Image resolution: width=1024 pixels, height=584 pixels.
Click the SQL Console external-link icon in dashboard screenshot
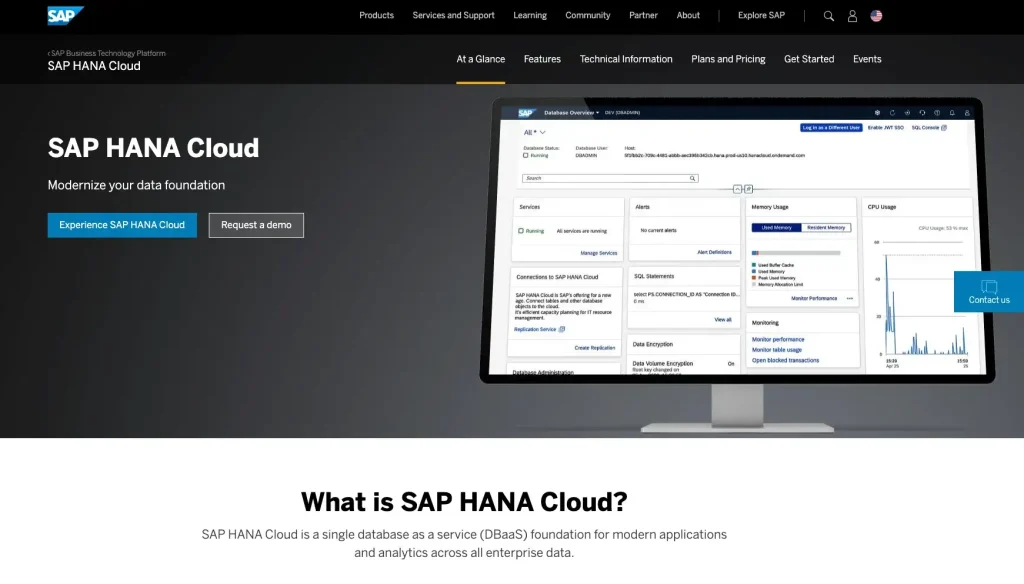click(x=944, y=127)
